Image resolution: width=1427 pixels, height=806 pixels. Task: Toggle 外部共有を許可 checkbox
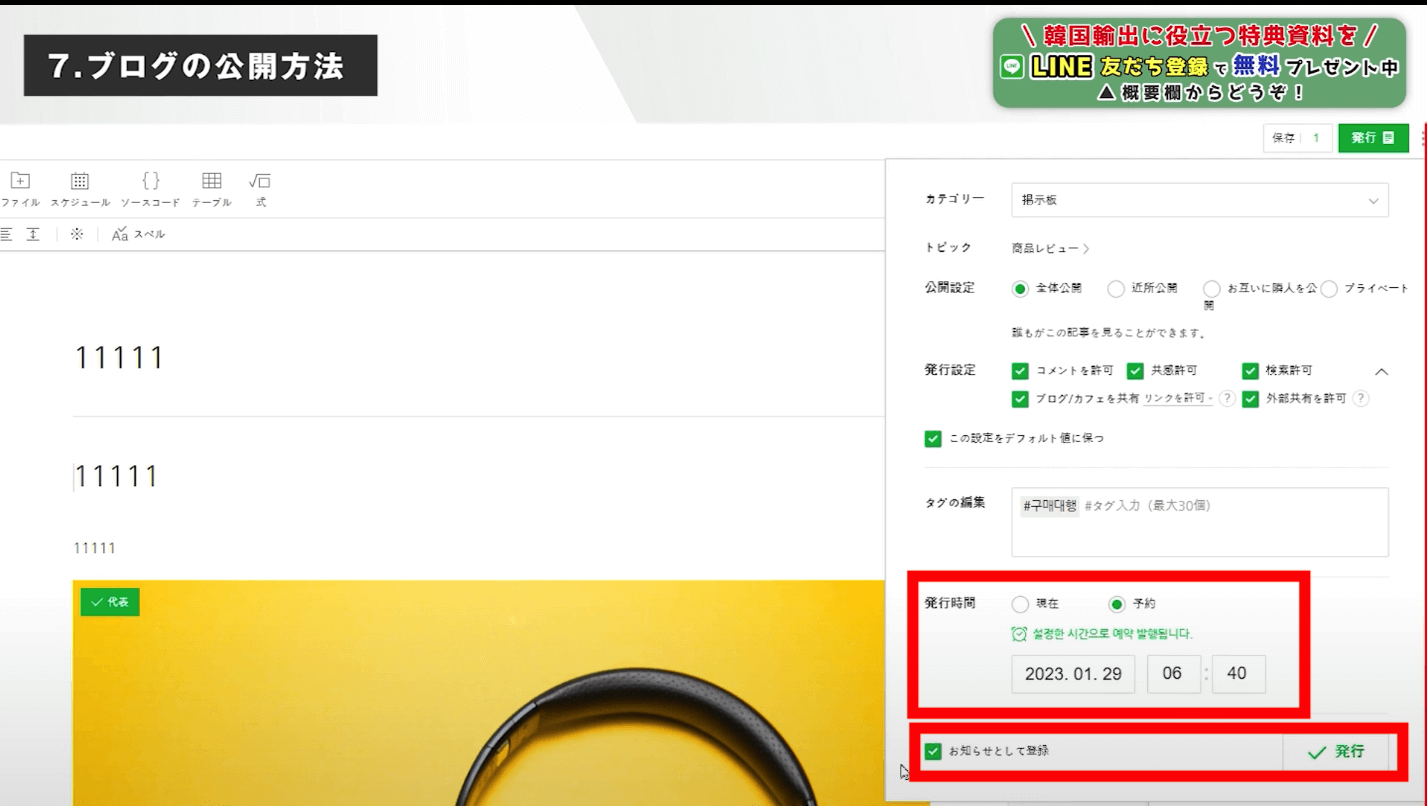click(x=1250, y=399)
